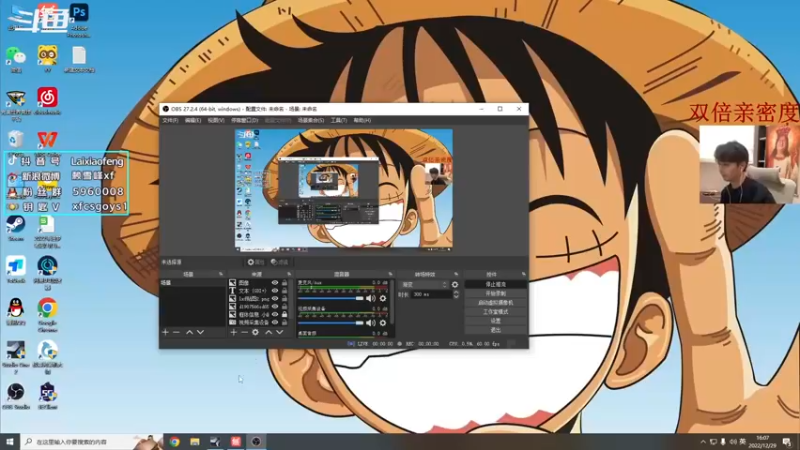The width and height of the screenshot is (800, 450).
Task: Adjust second mixer channel volume slider
Action: tap(331, 323)
